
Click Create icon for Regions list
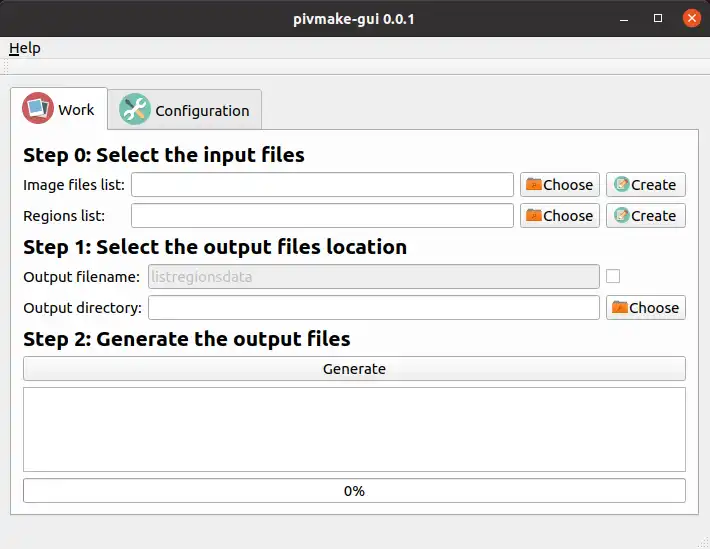622,215
